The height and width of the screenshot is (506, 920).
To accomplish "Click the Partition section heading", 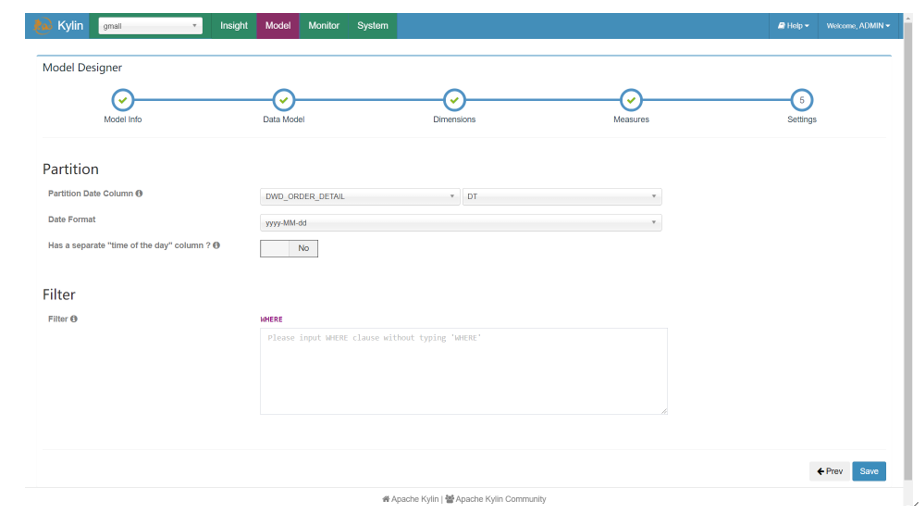I will (x=70, y=169).
